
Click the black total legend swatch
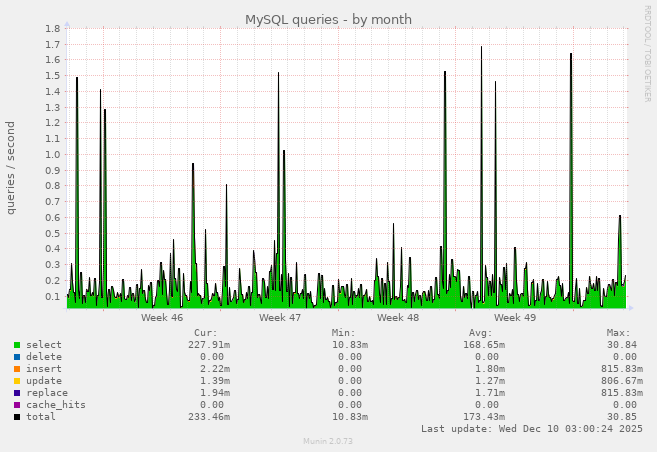[17, 417]
